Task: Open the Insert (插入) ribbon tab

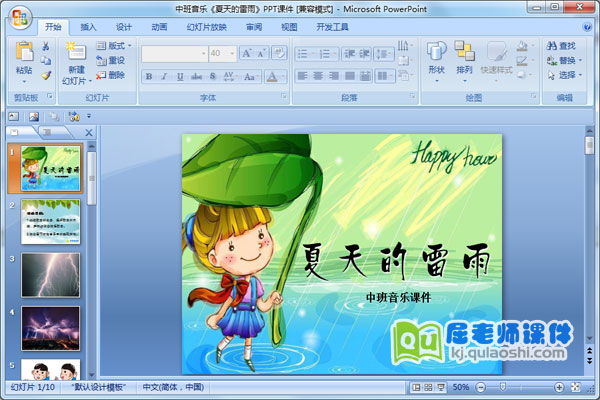Action: pos(88,27)
